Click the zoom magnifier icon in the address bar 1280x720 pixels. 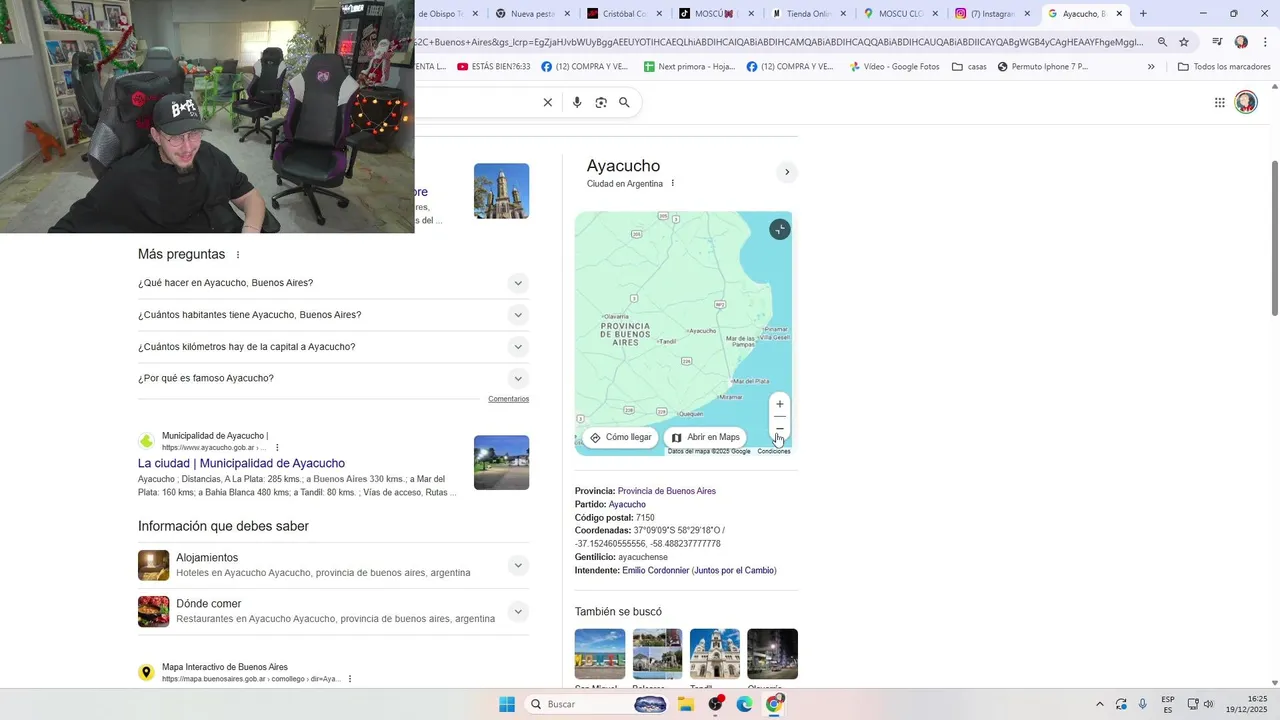pos(1162,42)
